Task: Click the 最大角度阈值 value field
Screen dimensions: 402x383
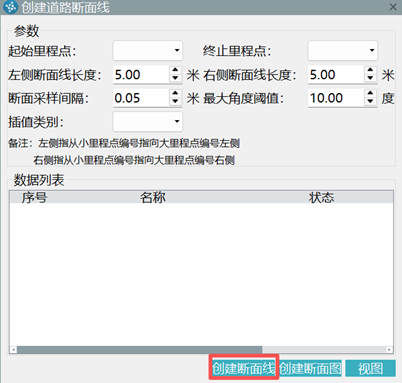Action: click(336, 98)
